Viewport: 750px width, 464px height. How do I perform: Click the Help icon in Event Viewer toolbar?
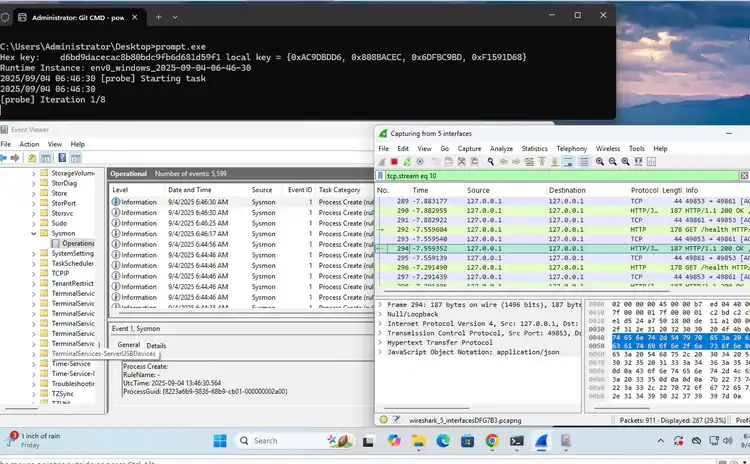pos(64,158)
